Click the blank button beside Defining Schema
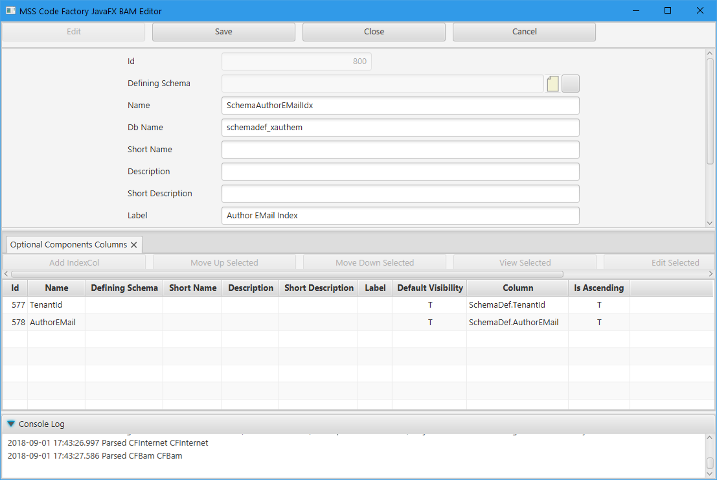 pyautogui.click(x=571, y=84)
